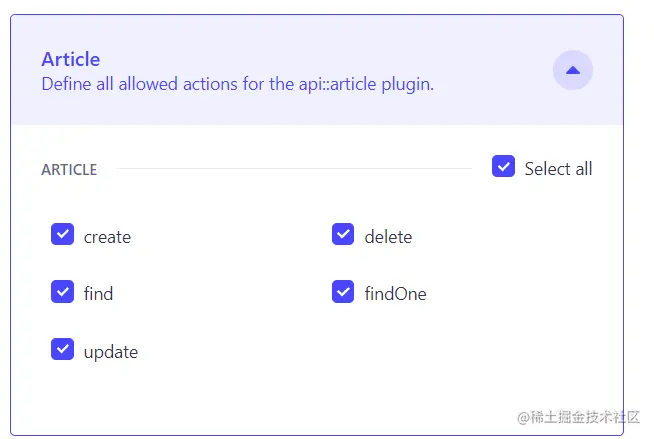The width and height of the screenshot is (654, 439).
Task: Click the "delete" action label
Action: [x=388, y=237]
